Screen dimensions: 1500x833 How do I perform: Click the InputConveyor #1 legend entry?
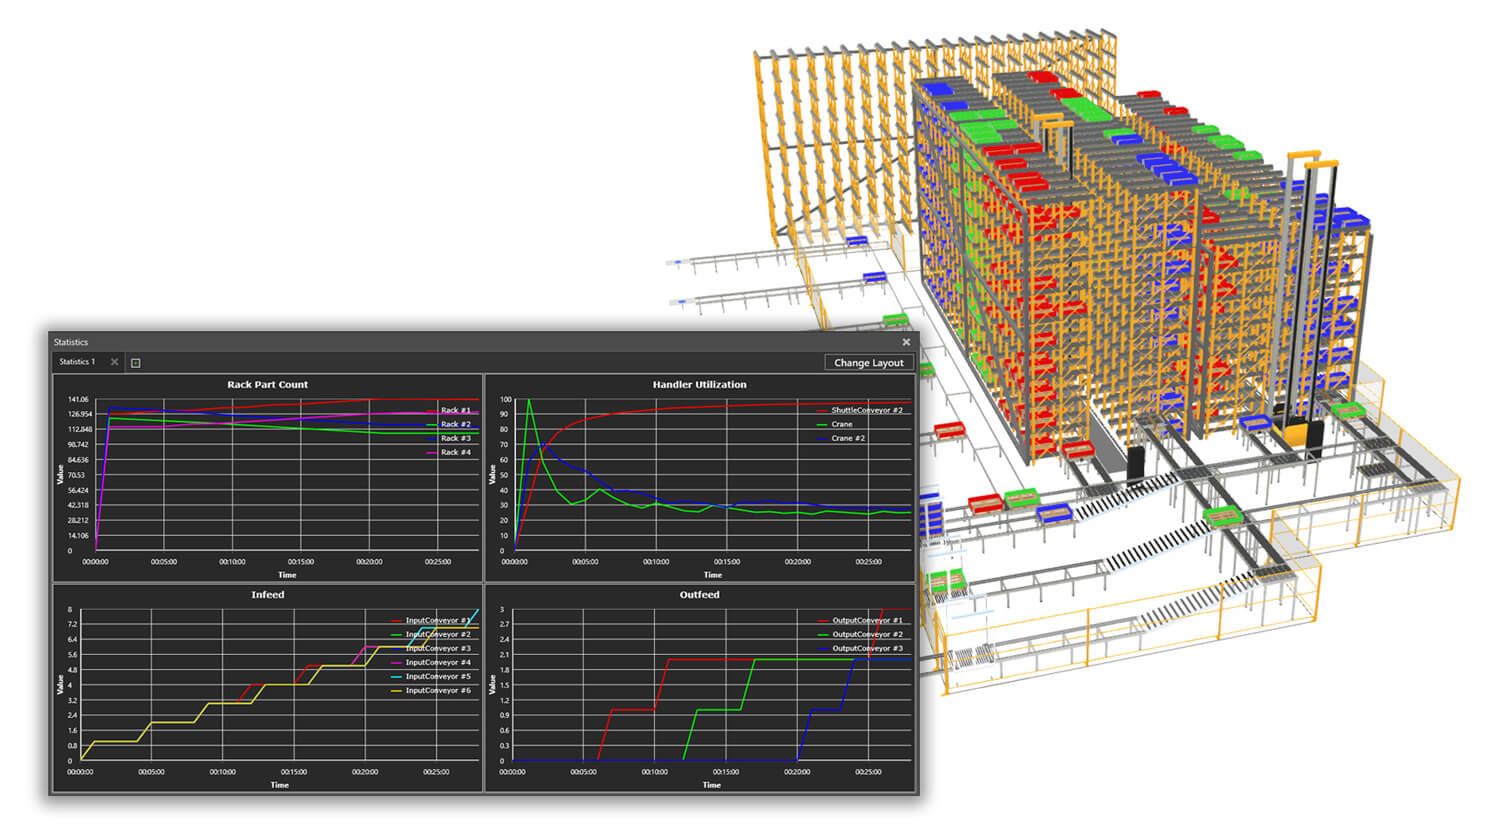(431, 620)
